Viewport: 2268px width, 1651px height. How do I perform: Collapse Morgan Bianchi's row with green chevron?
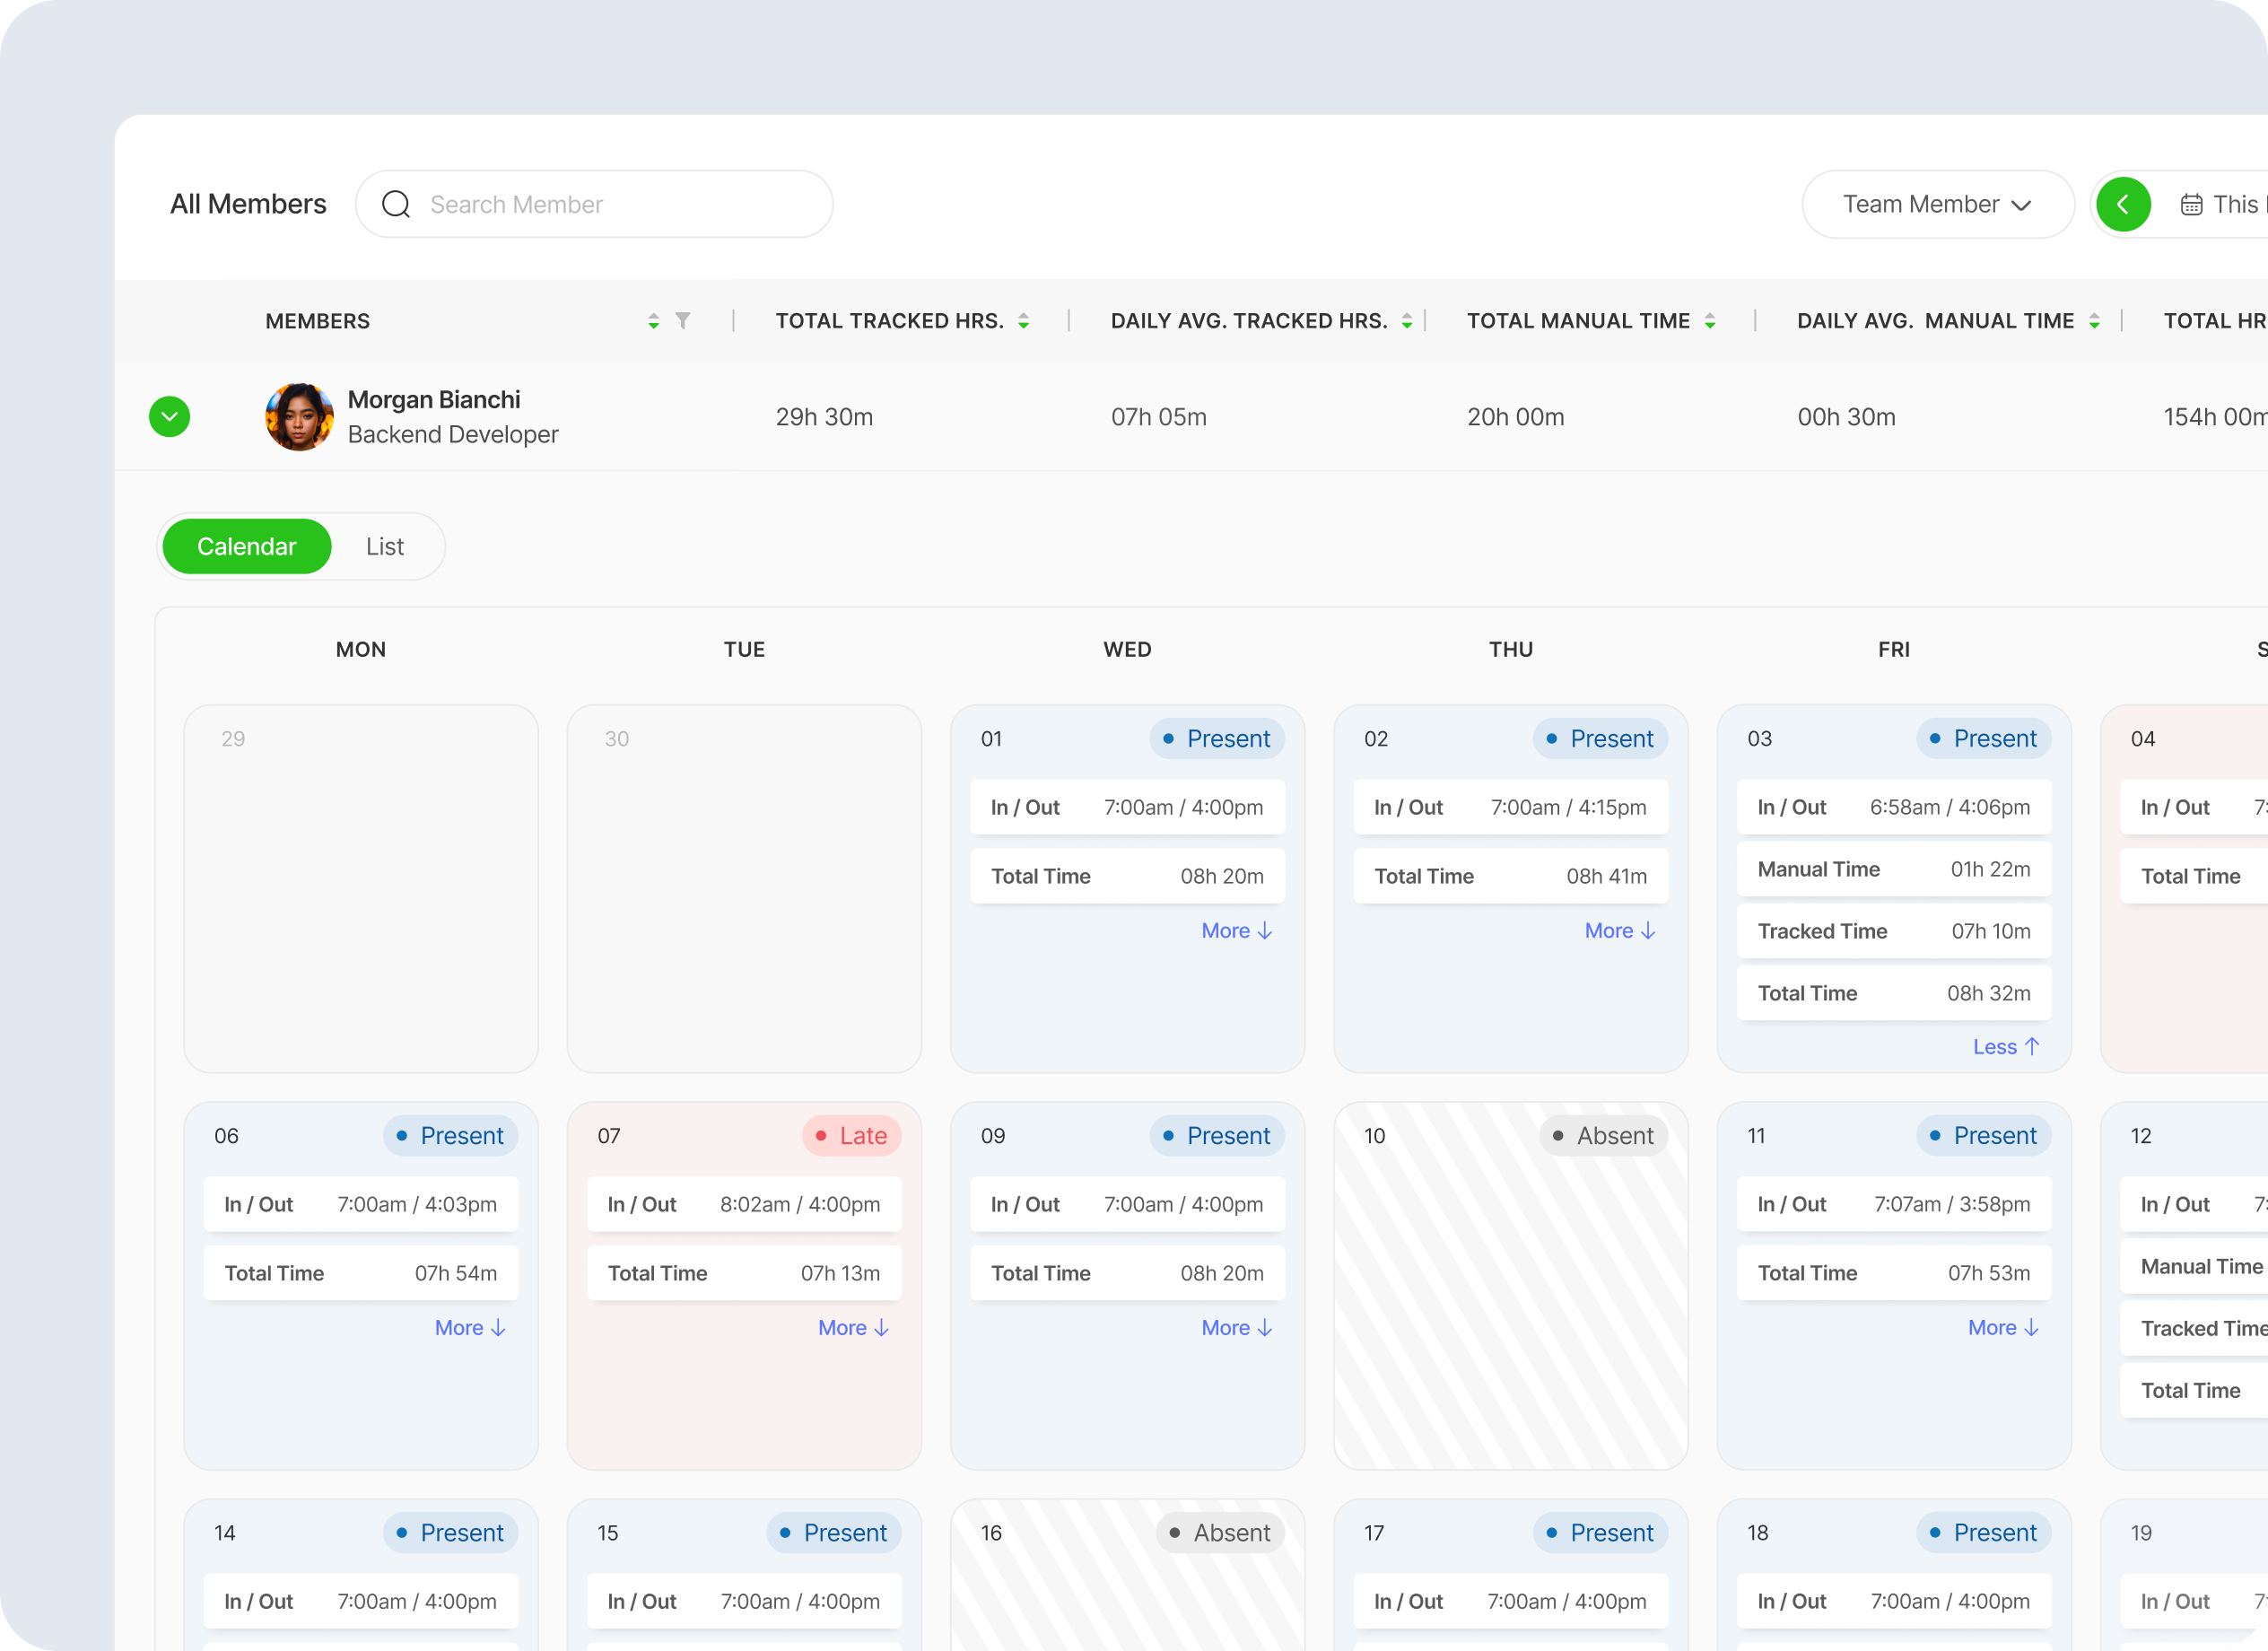coord(170,417)
